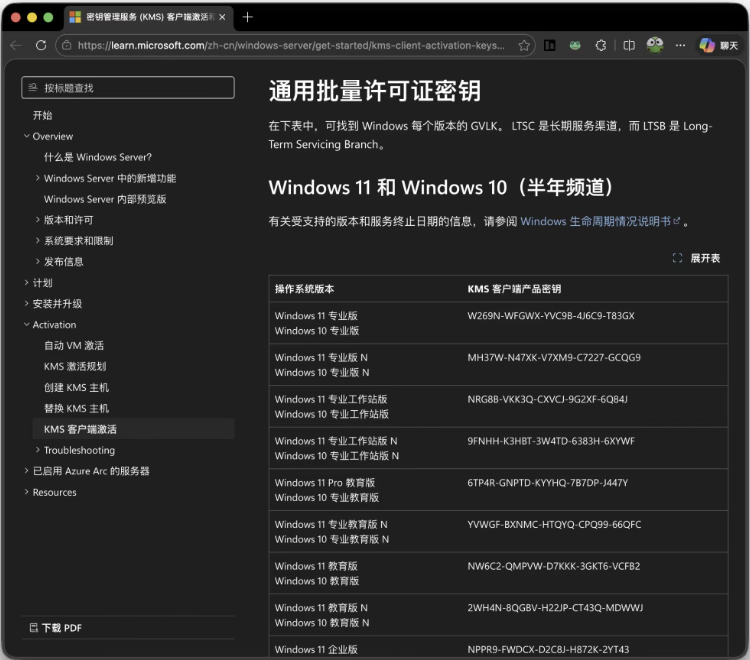Reload the page with refresh icon
The image size is (750, 660).
[41, 45]
